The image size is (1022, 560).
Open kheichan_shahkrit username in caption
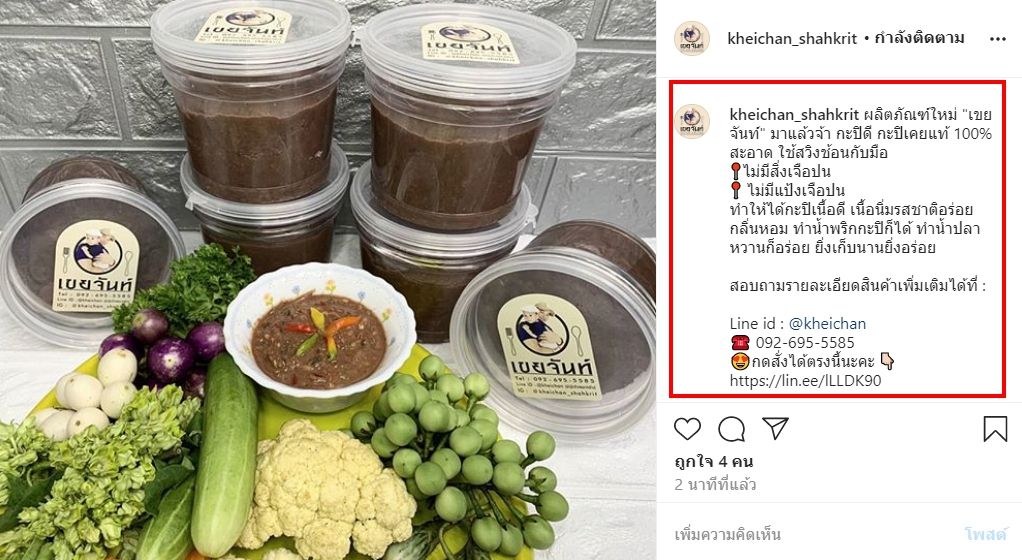795,115
